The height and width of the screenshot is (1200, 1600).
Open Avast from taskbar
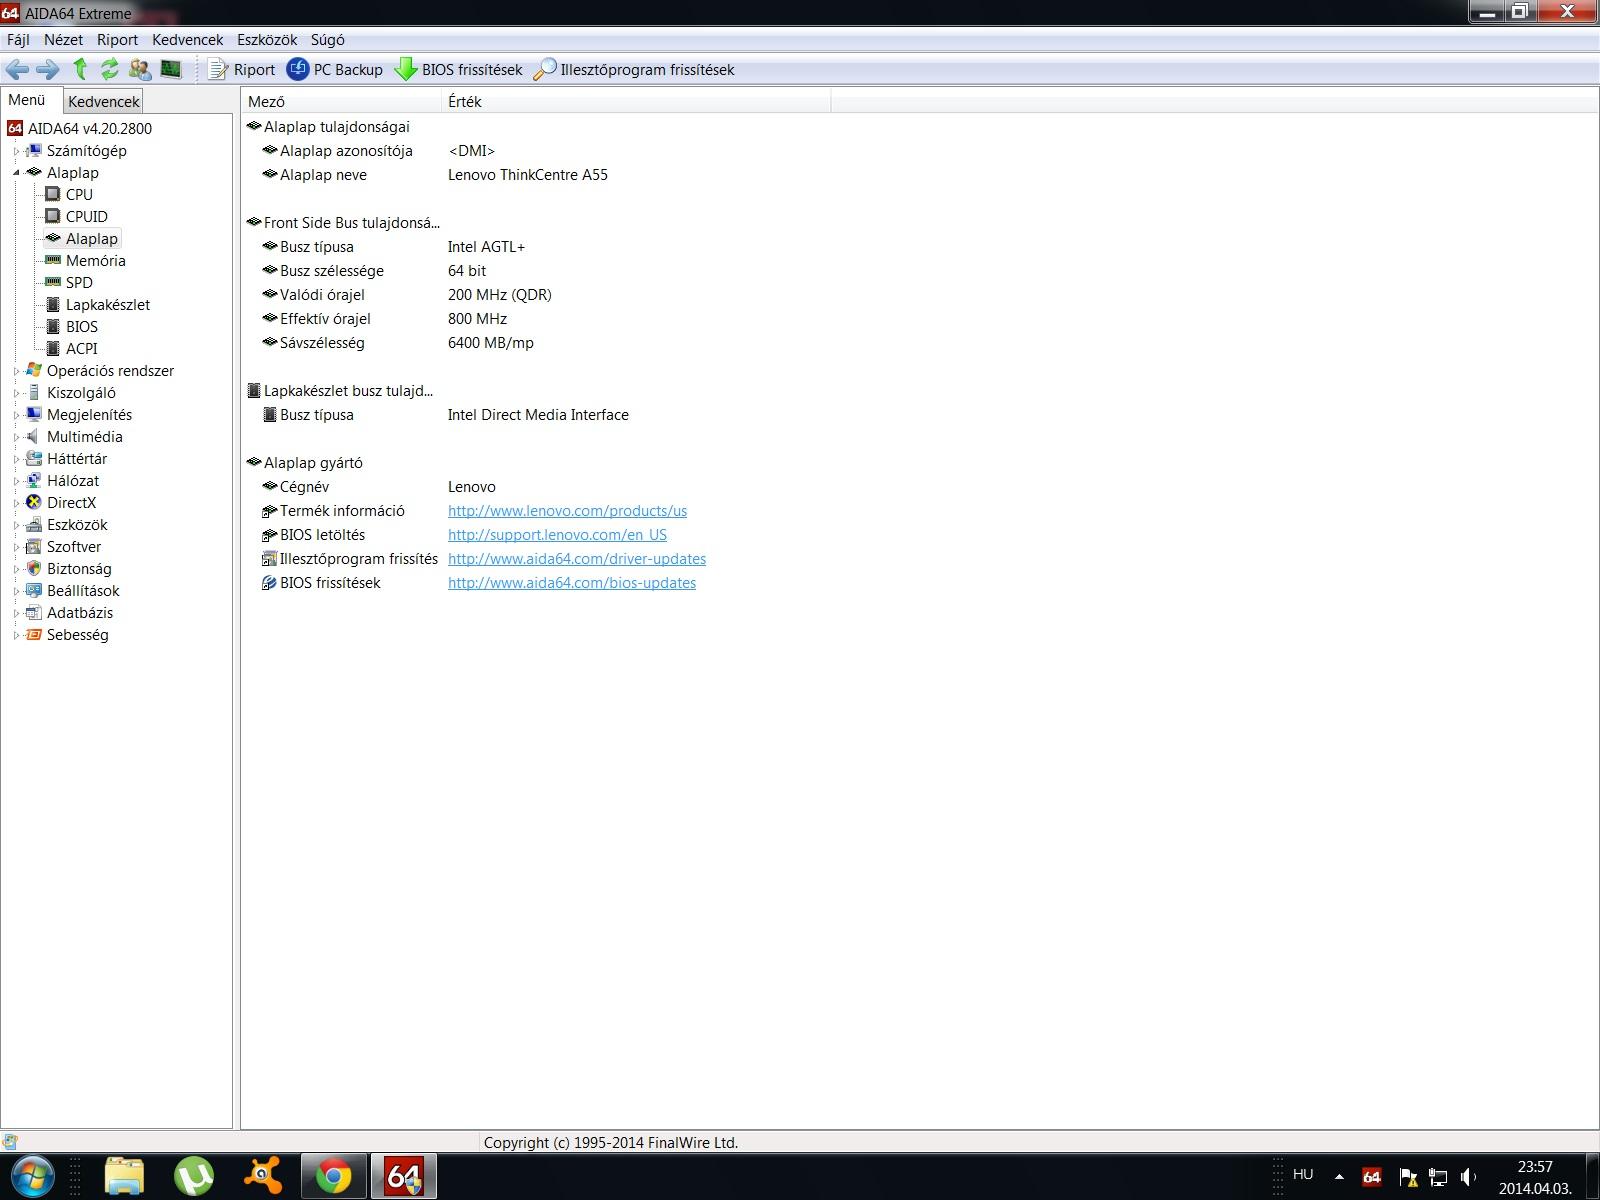(x=264, y=1176)
